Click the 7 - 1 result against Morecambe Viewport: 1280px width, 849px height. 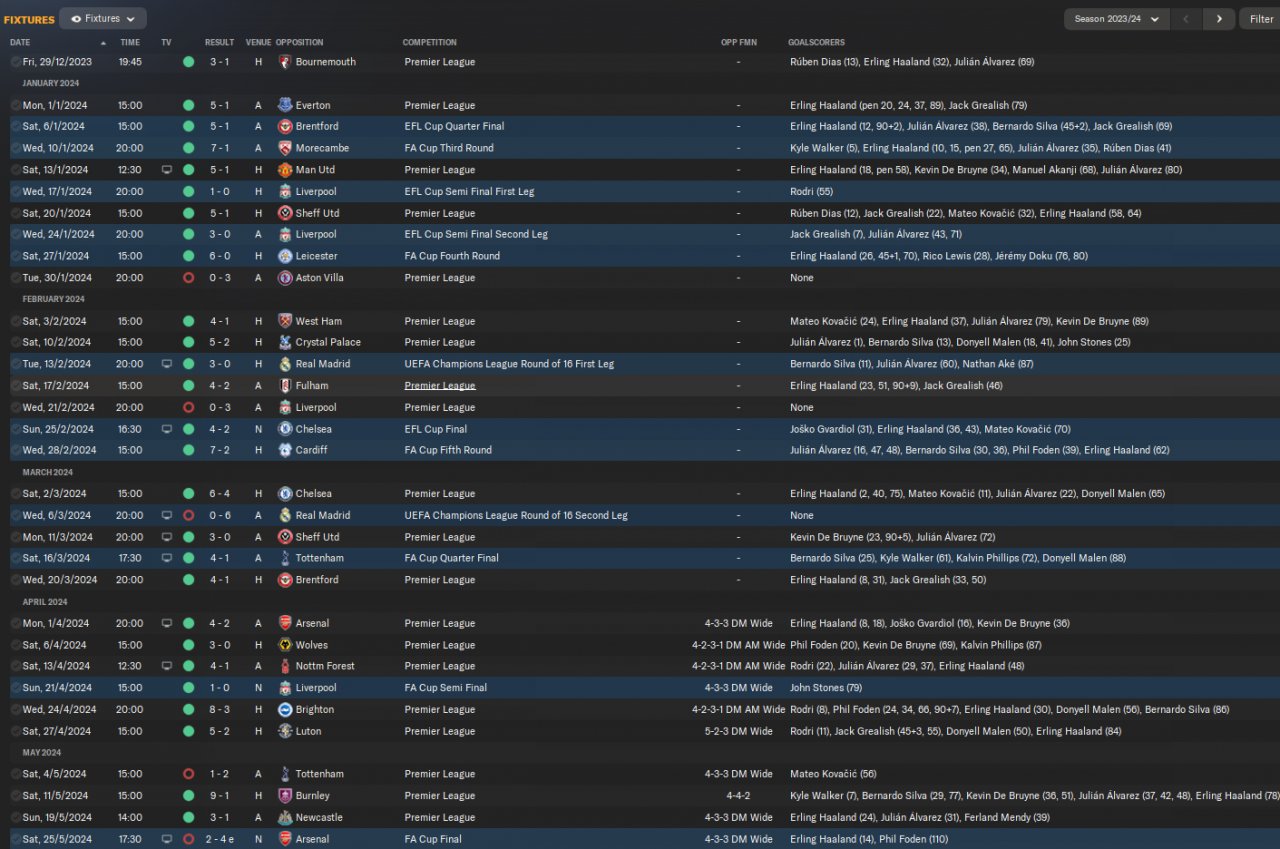pos(220,148)
